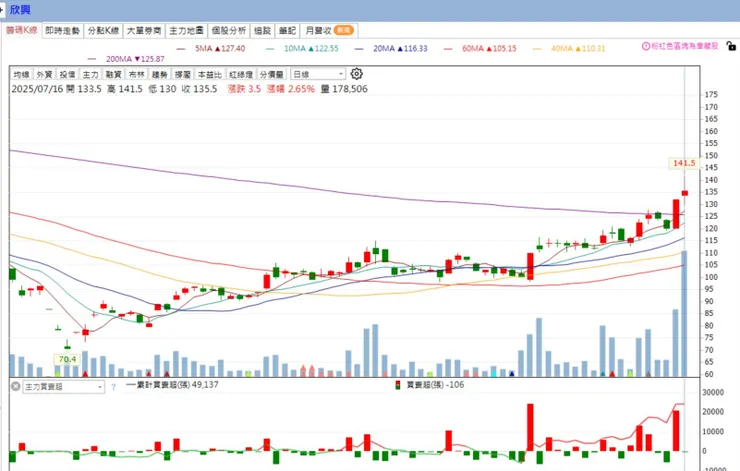Switch to the 分點K線 tab
Image resolution: width=740 pixels, height=471 pixels.
point(103,31)
